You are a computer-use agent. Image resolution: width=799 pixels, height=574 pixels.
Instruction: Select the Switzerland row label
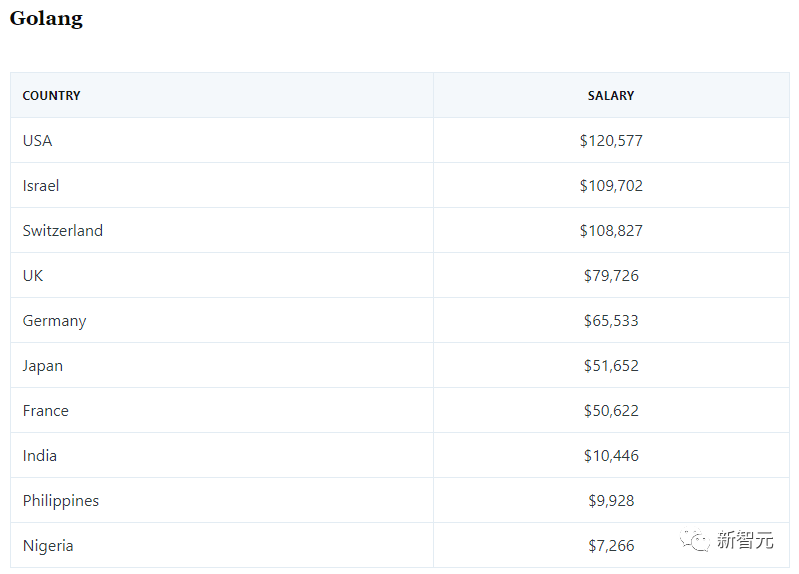point(63,231)
